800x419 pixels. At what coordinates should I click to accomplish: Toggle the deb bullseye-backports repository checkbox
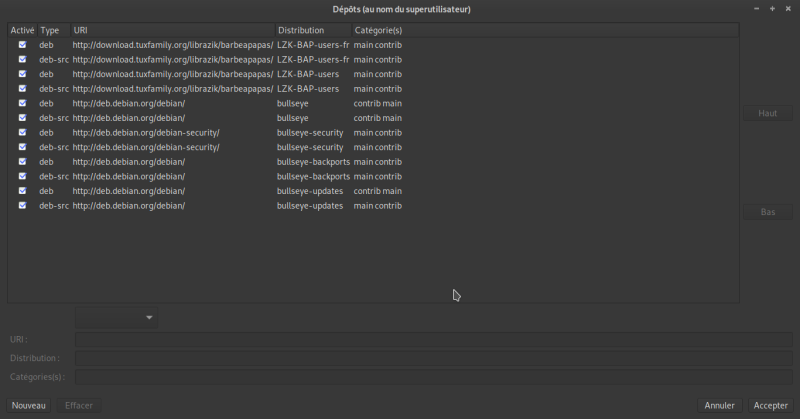22,161
